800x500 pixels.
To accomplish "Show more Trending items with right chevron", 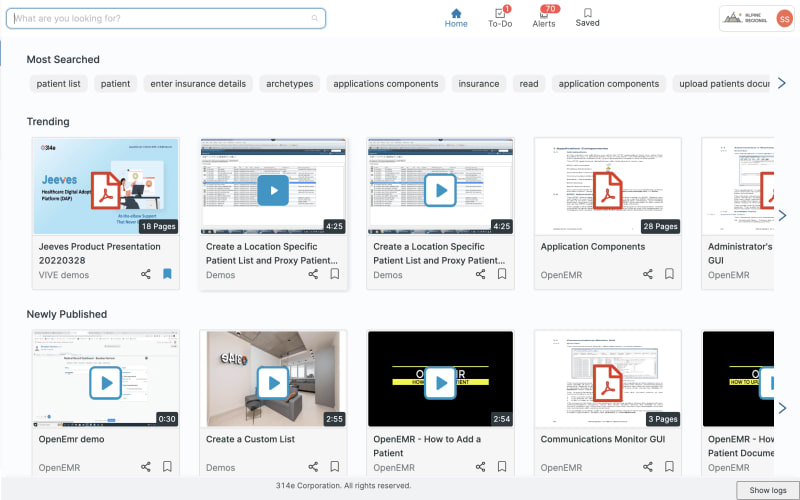I will (782, 215).
